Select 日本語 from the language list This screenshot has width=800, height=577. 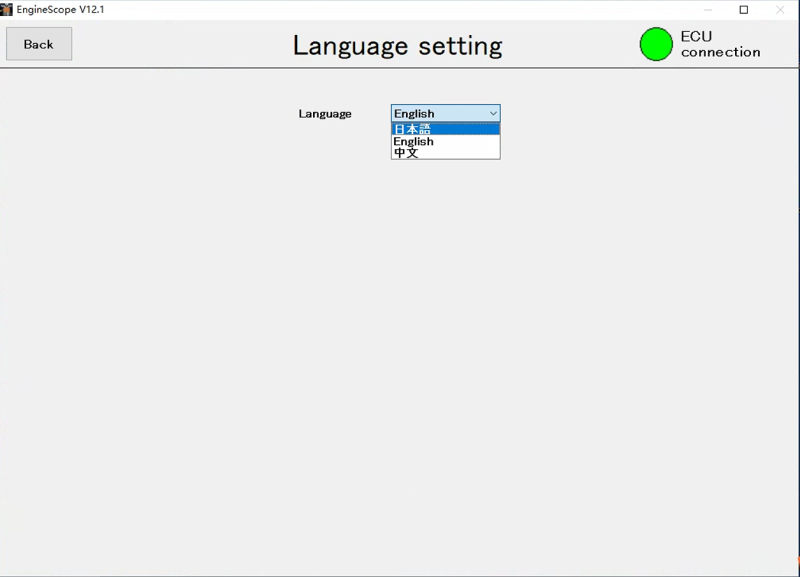coord(445,129)
